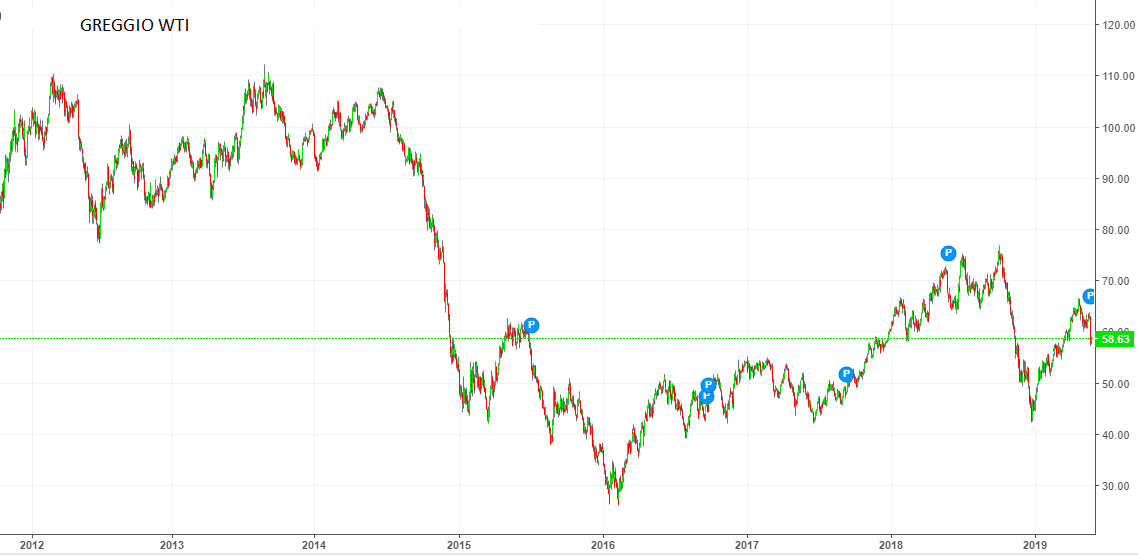Open the P marker in late 2017
1138x555 pixels.
(x=846, y=374)
